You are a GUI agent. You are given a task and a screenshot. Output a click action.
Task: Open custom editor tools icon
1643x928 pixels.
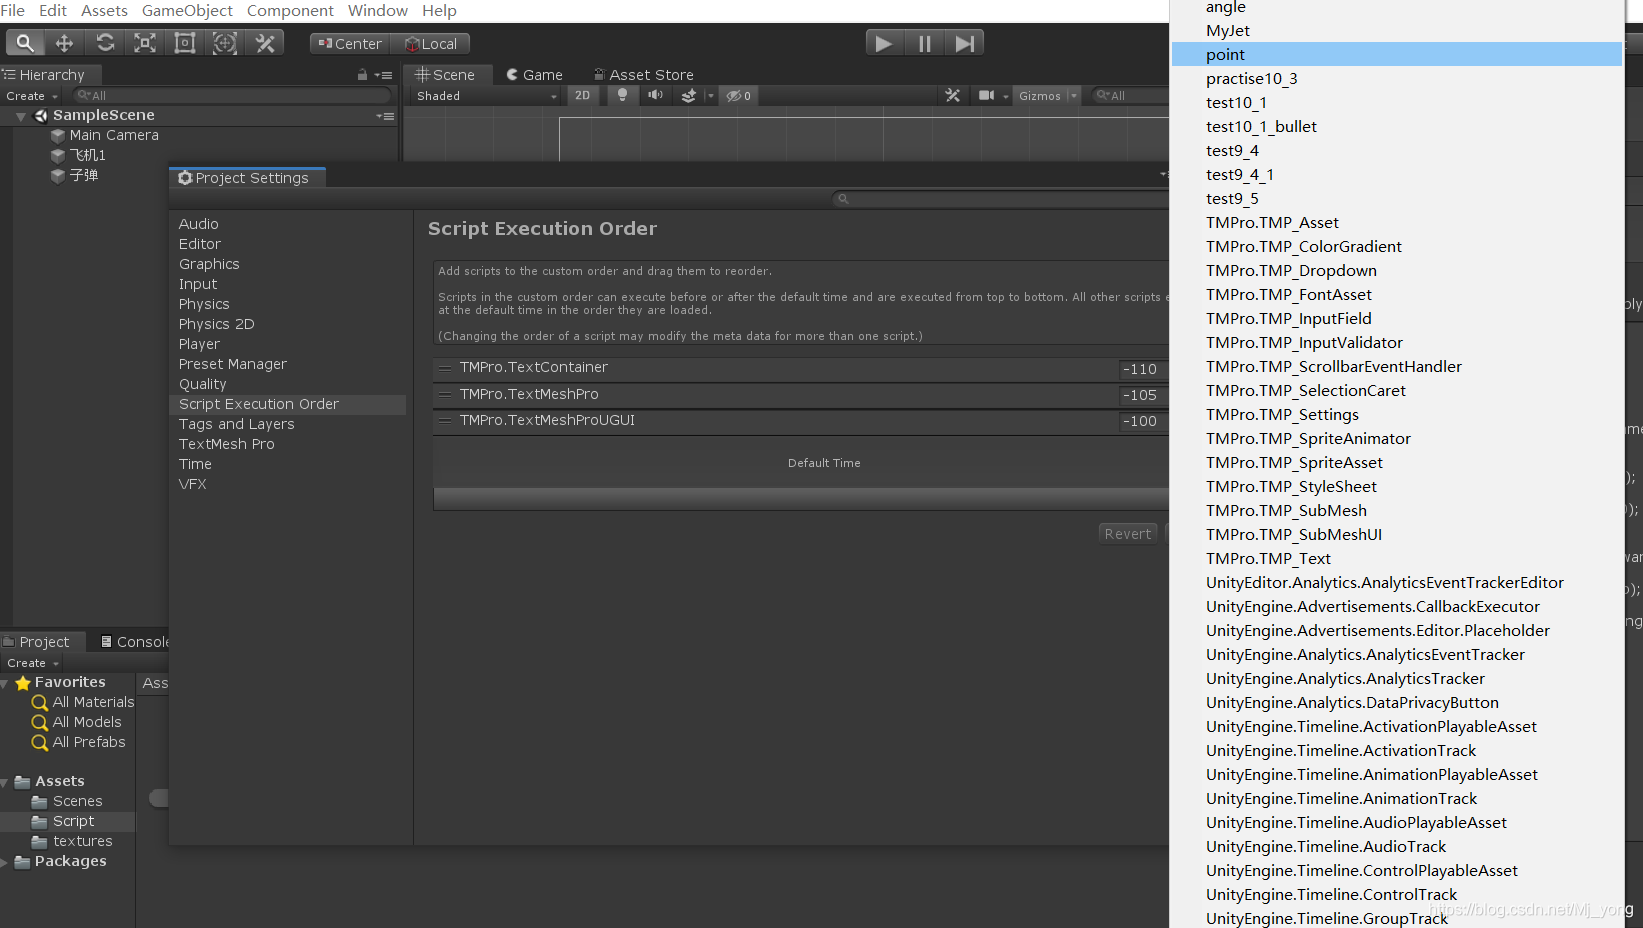coord(265,43)
